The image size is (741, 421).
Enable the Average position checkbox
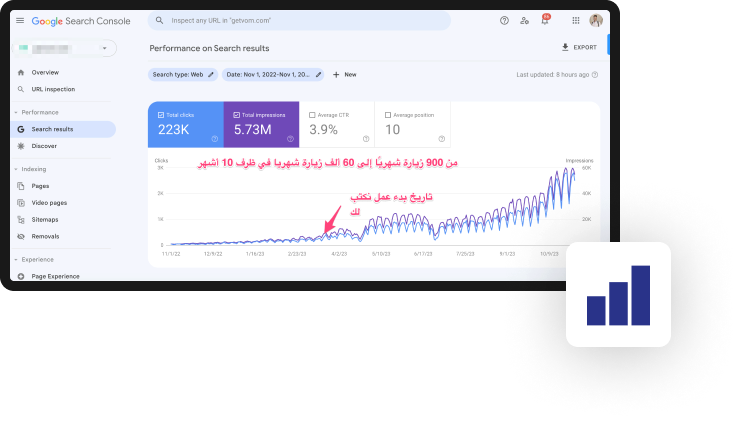tap(388, 115)
